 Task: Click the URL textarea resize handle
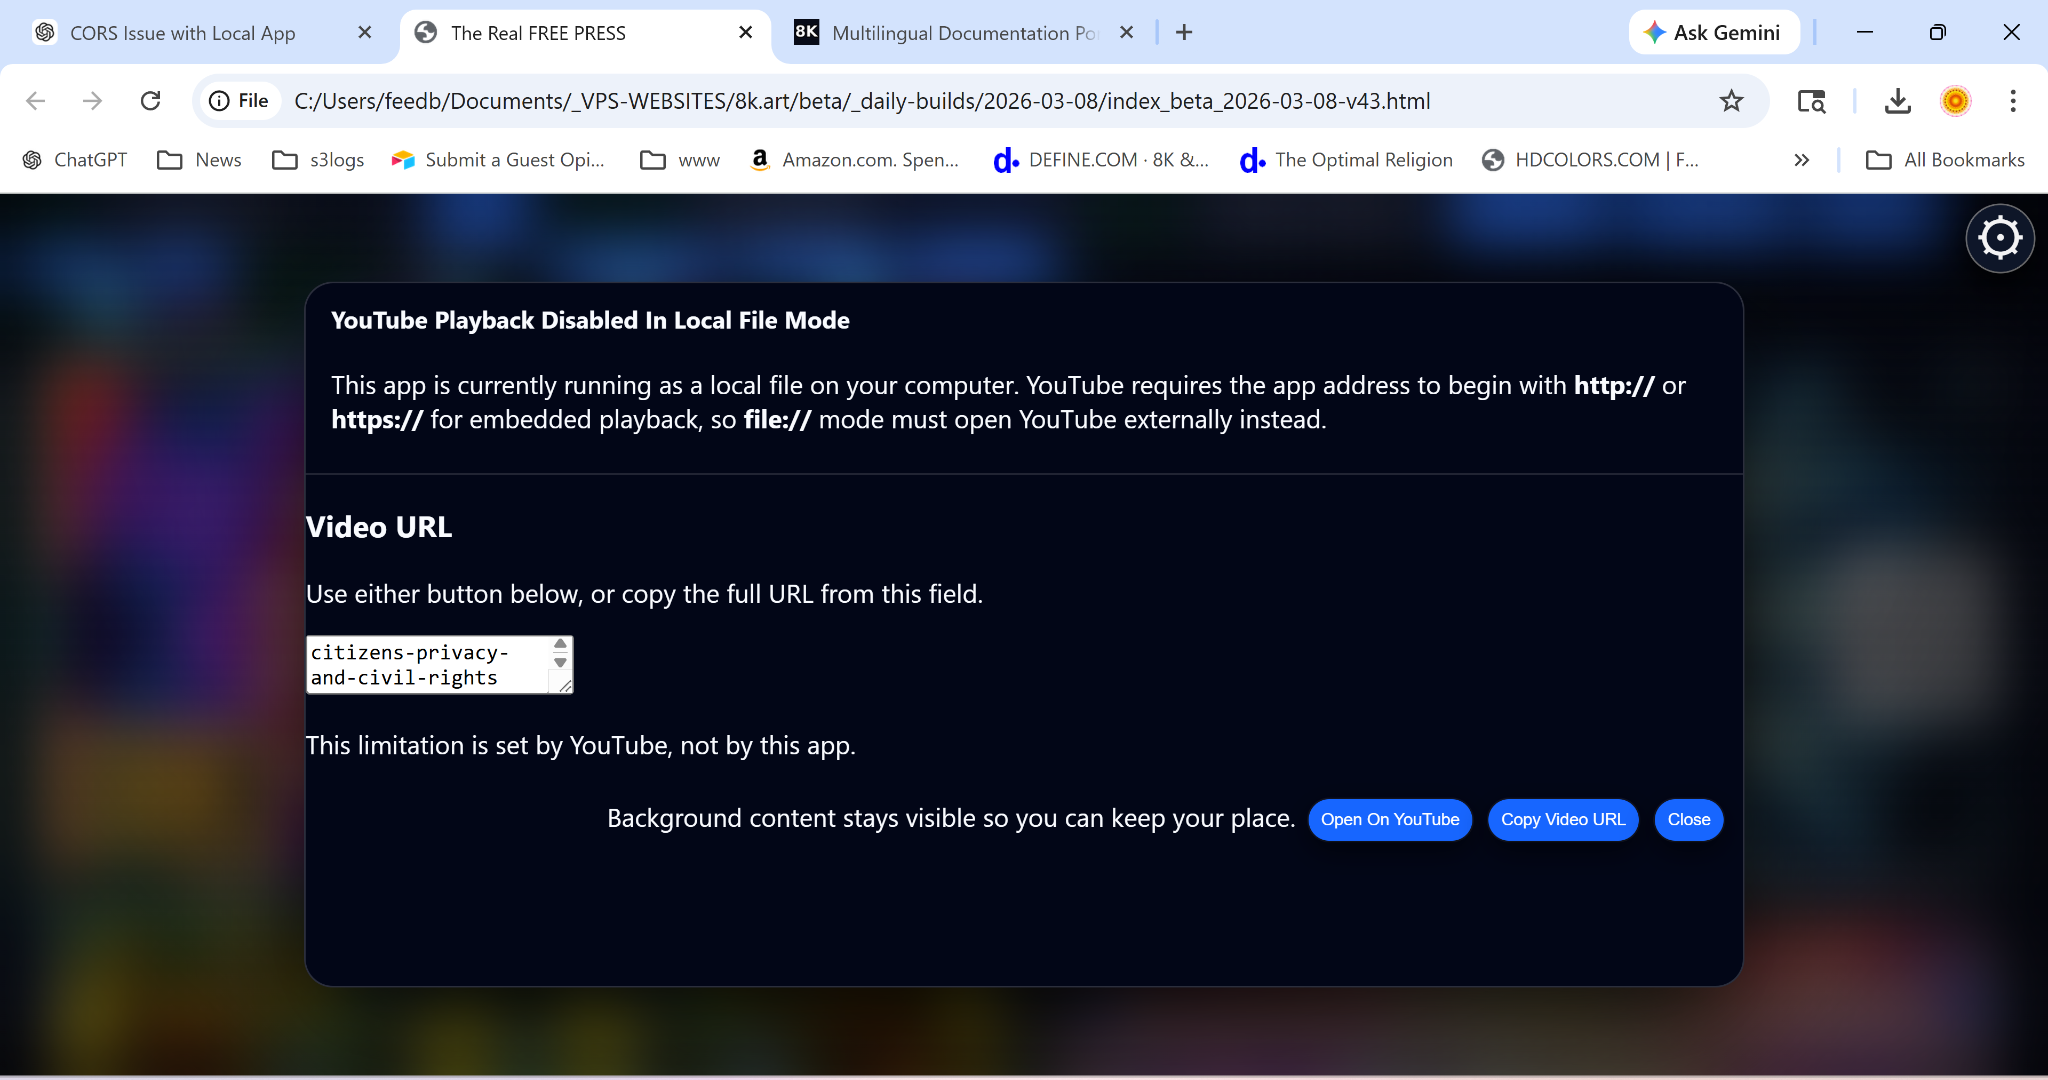coord(565,686)
